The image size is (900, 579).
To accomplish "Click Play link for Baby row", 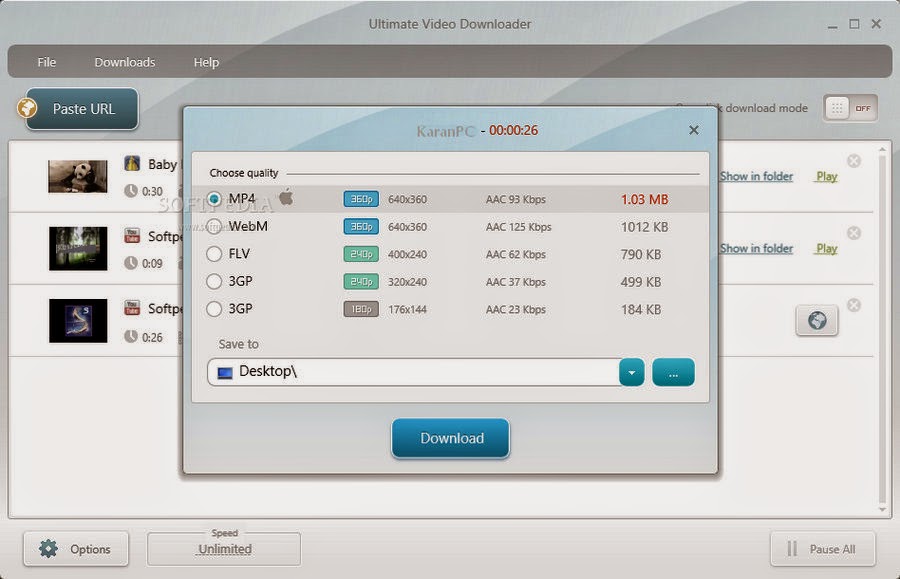I will click(827, 177).
